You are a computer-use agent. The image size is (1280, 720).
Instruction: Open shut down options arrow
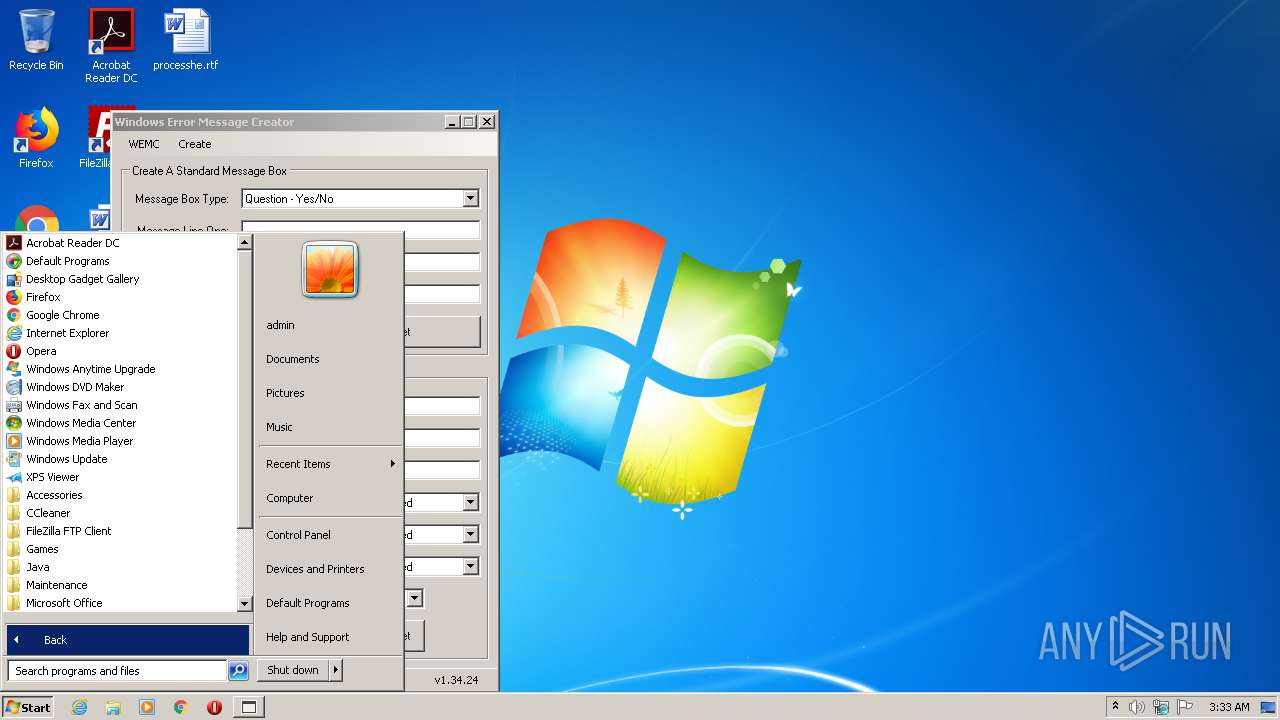coord(335,670)
